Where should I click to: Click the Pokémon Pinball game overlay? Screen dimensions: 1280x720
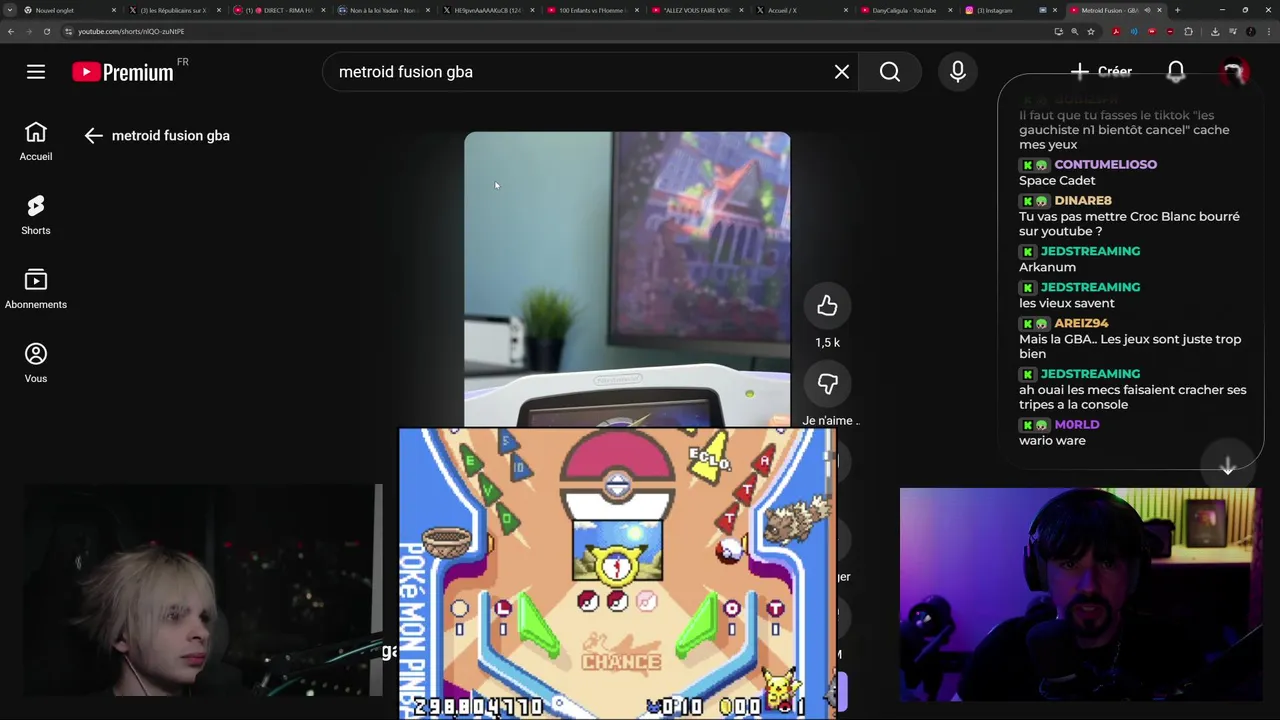point(617,573)
